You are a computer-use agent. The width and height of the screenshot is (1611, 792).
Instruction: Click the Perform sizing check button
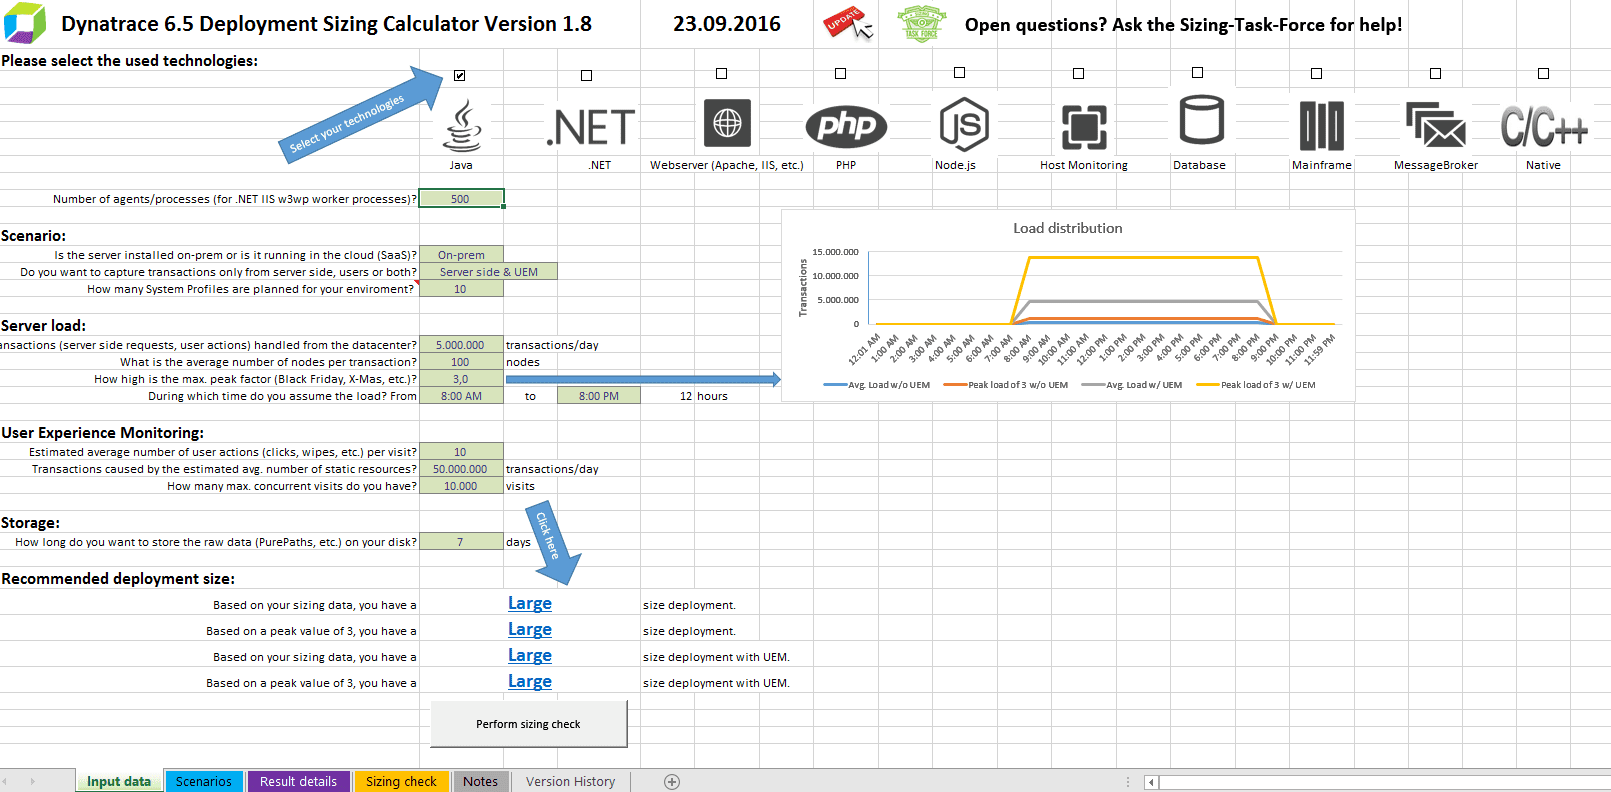click(x=528, y=724)
